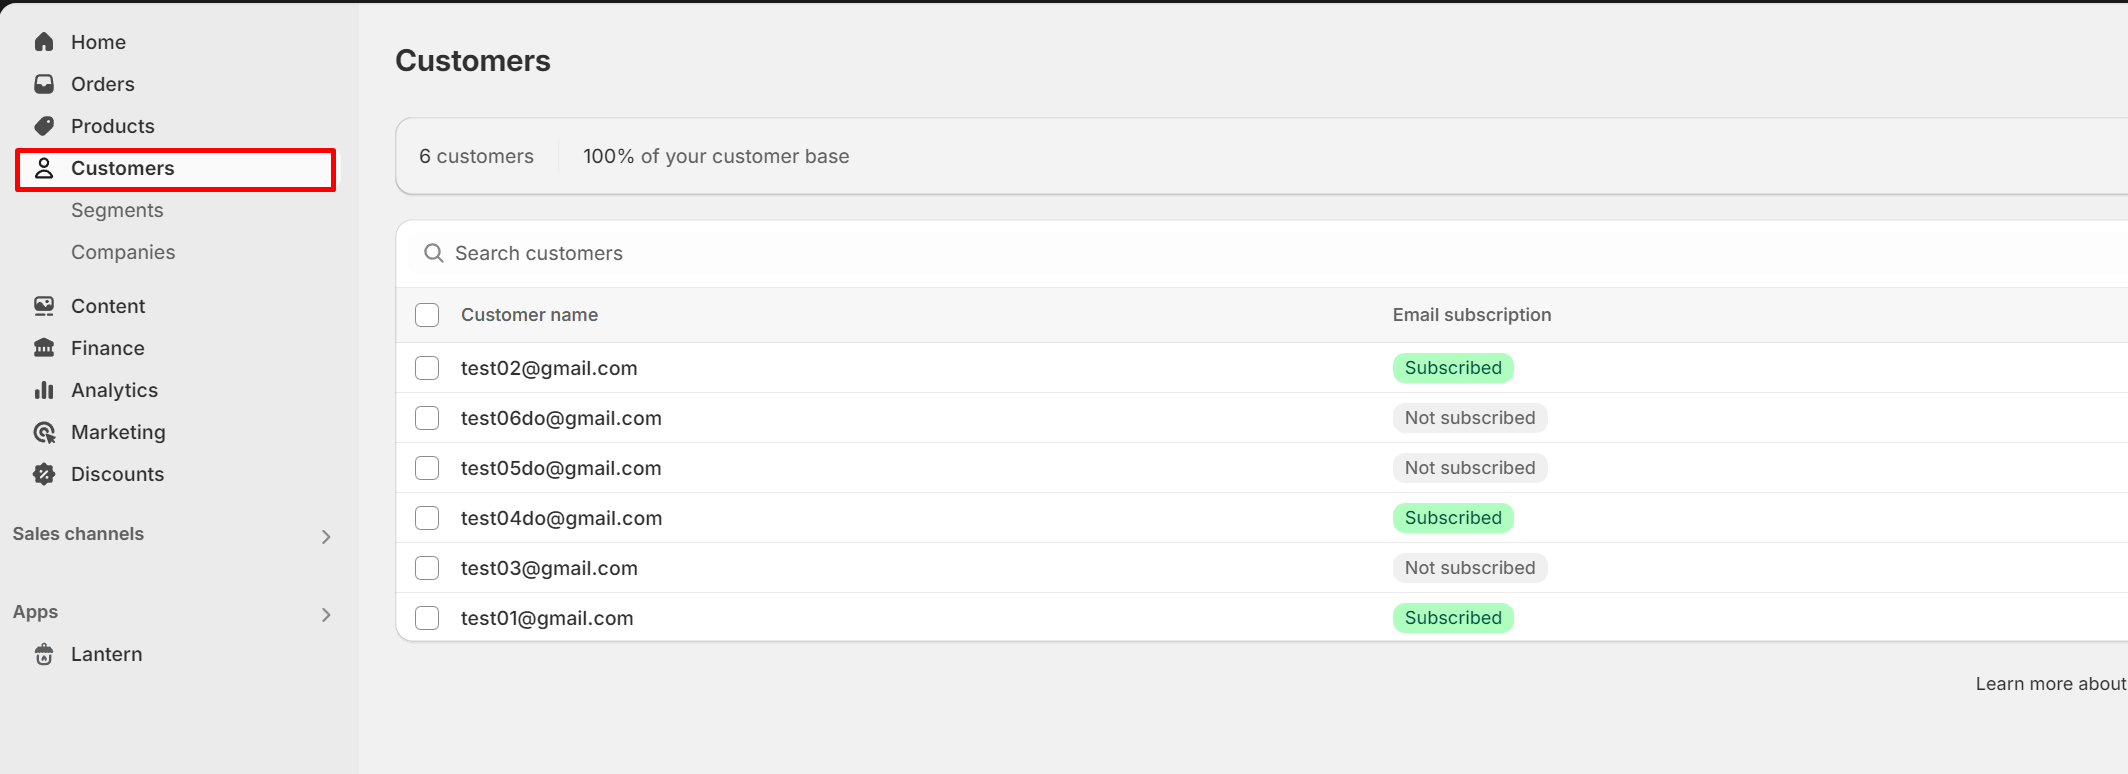Click Not subscribed badge for test05do@gmail.com
2128x774 pixels.
[1470, 468]
